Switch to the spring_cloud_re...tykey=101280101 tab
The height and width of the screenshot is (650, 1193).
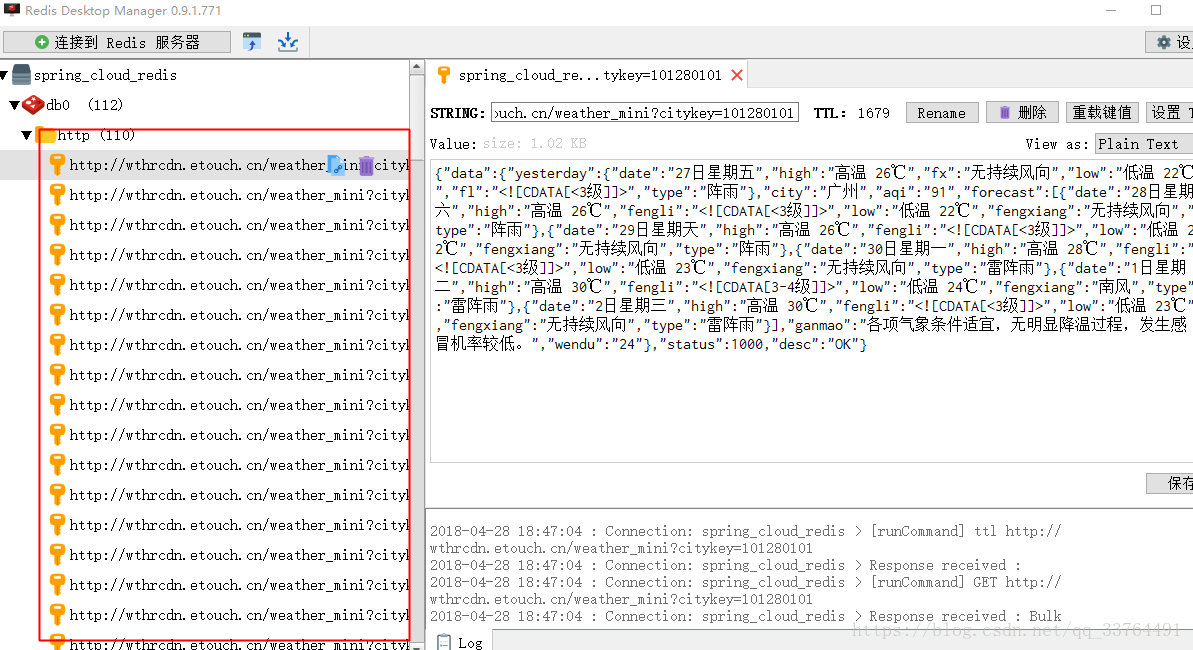pyautogui.click(x=590, y=75)
